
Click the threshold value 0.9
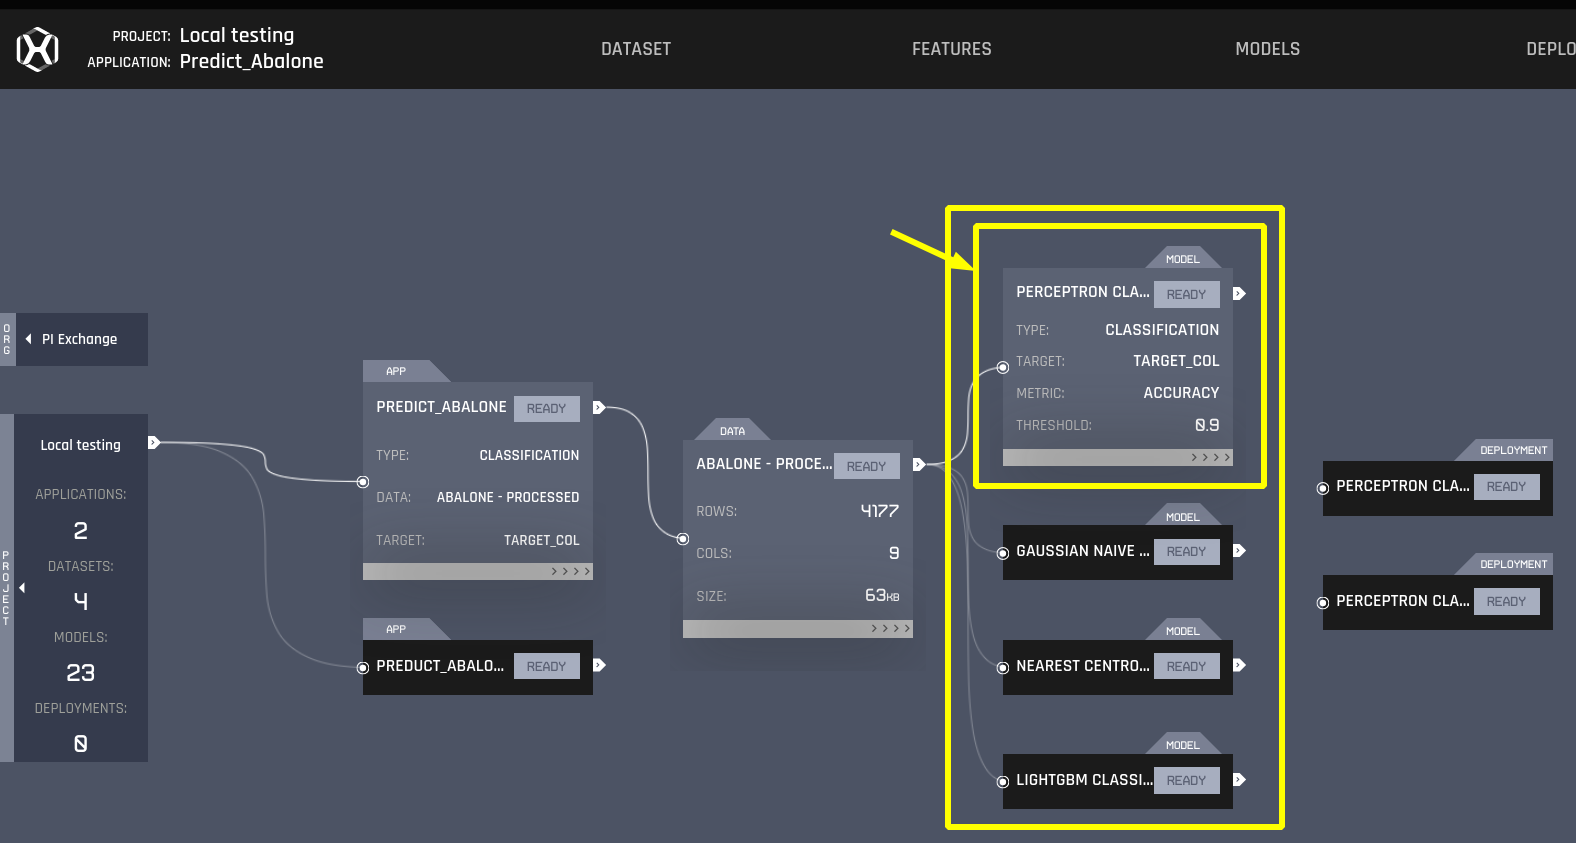1207,425
